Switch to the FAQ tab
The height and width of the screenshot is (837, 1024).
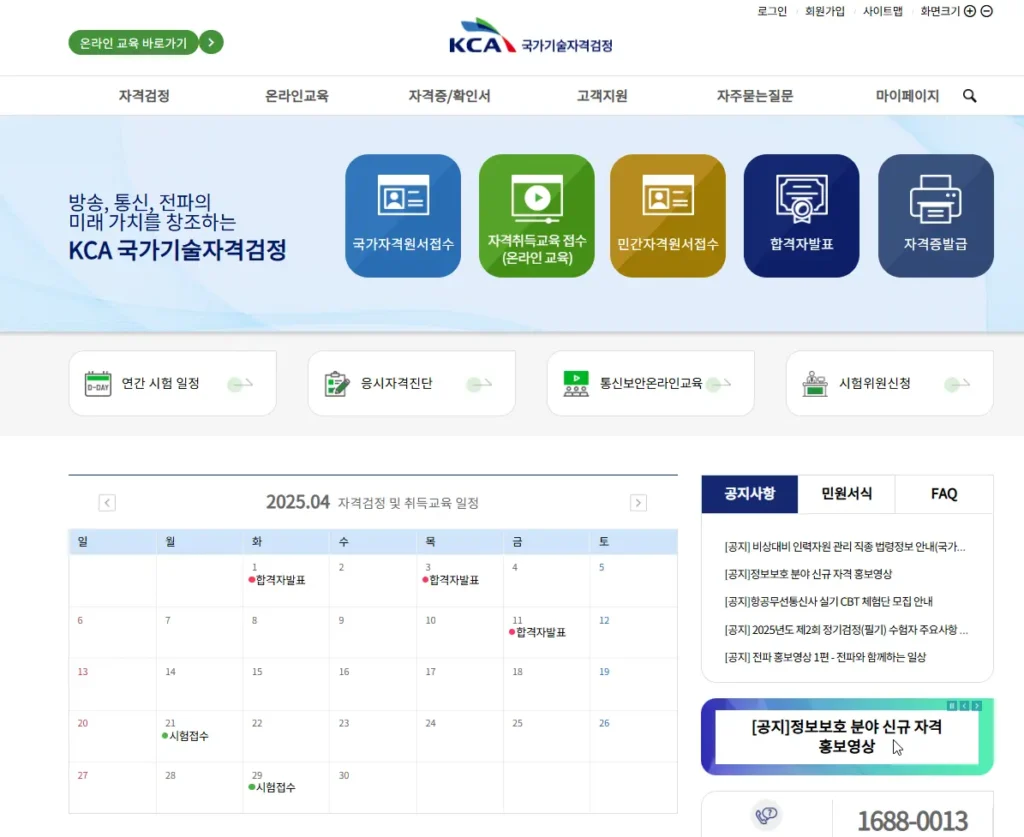pyautogui.click(x=944, y=494)
